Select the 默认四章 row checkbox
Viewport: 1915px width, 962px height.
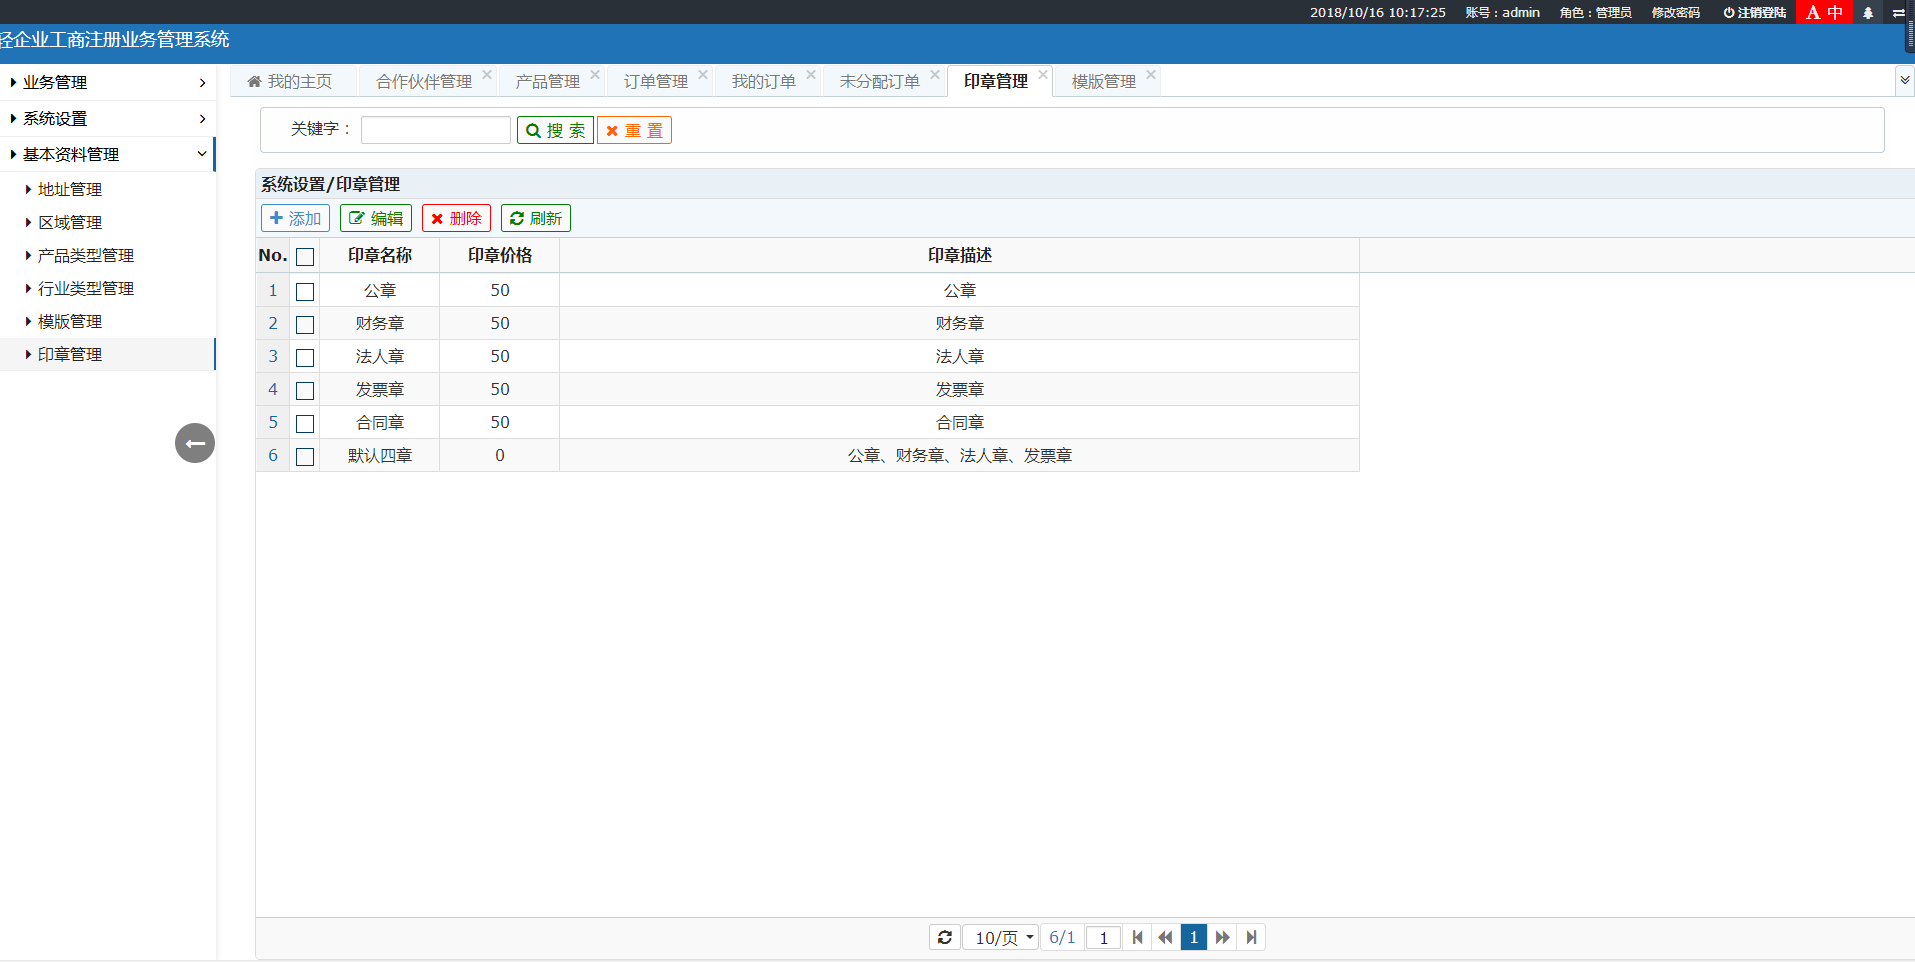tap(305, 456)
